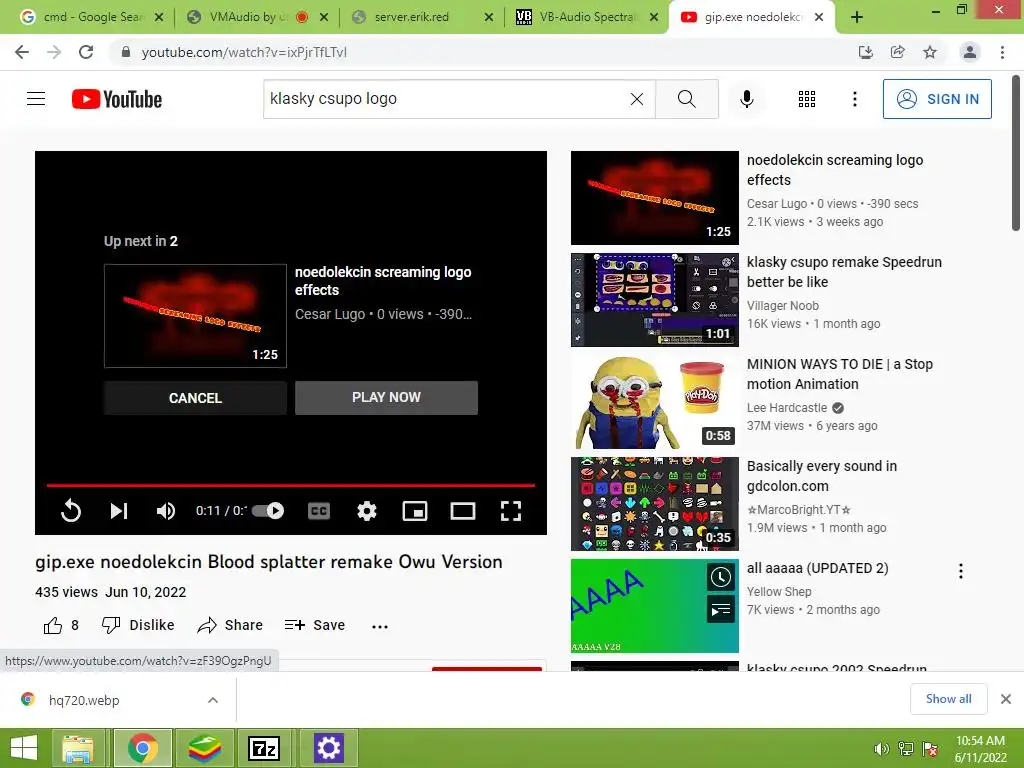1024x768 pixels.
Task: Dislike the video
Action: (x=138, y=625)
